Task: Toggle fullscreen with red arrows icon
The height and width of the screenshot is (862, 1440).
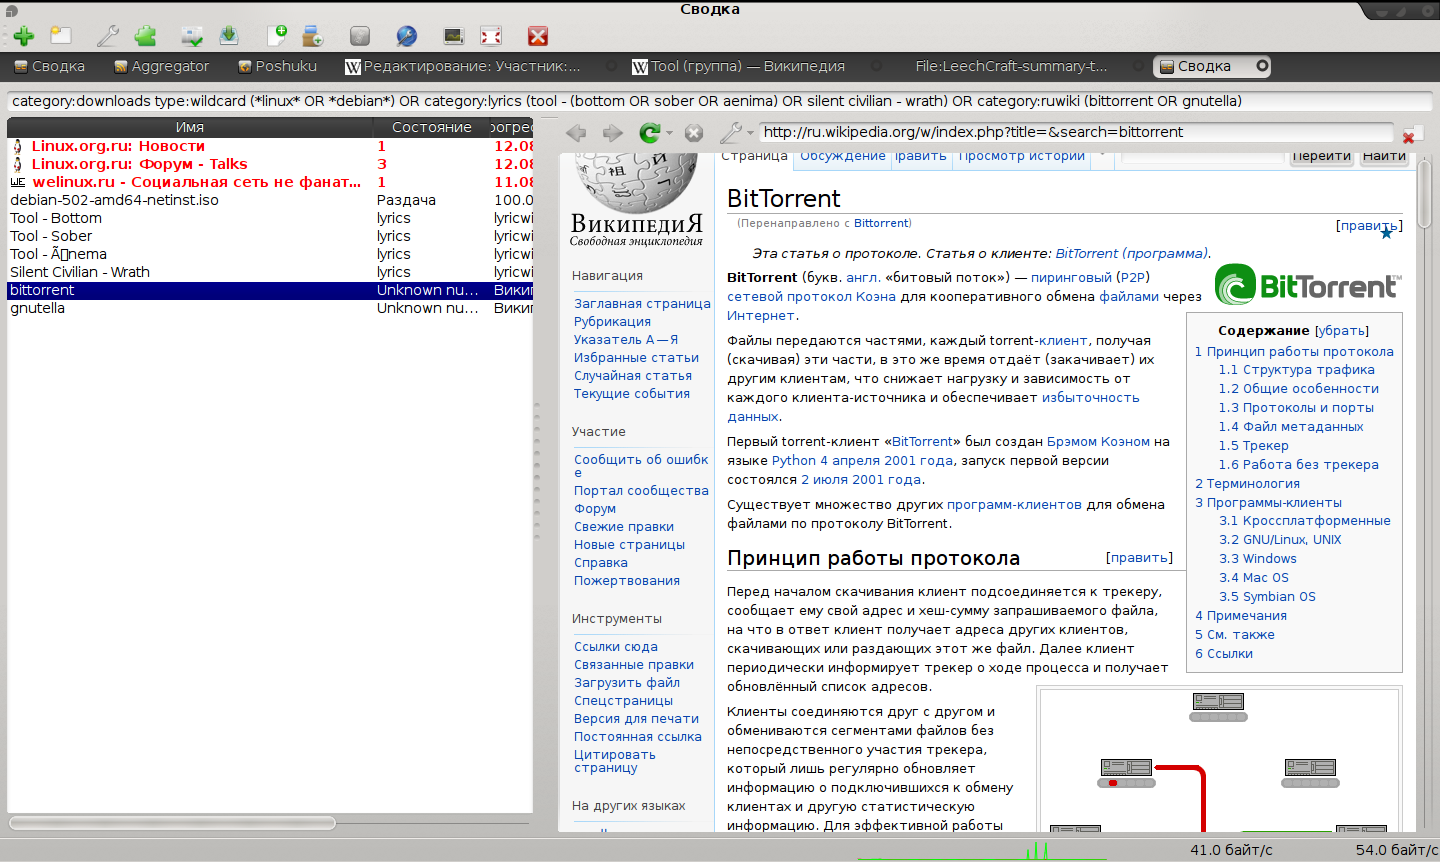Action: [491, 36]
